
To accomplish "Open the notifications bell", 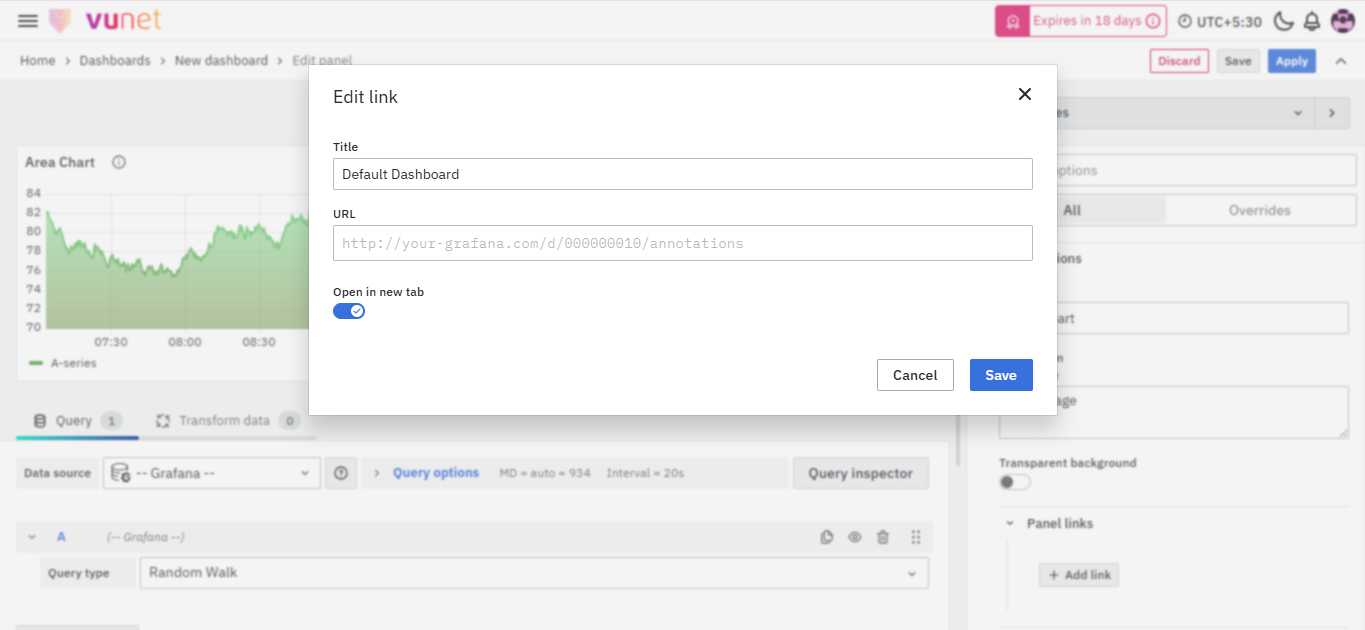I will coord(1311,21).
